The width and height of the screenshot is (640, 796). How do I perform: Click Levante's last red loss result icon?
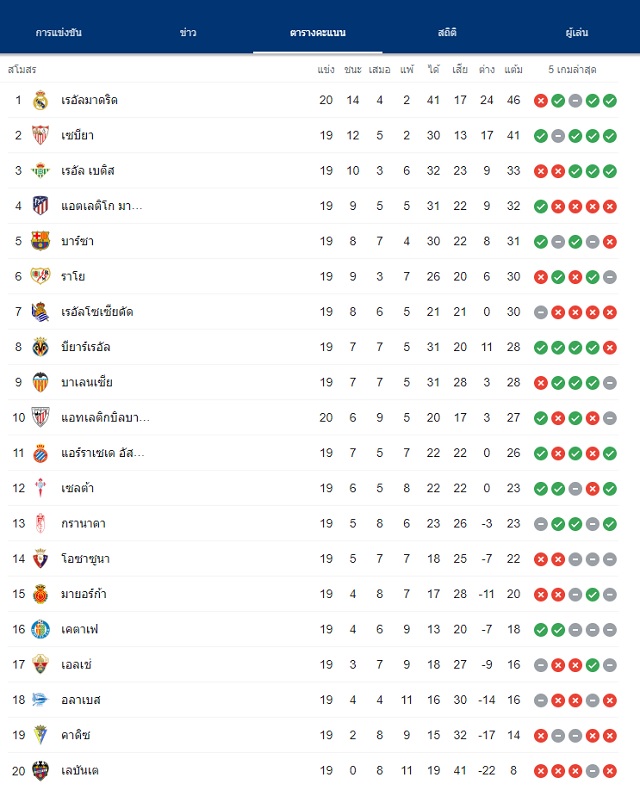click(x=610, y=771)
